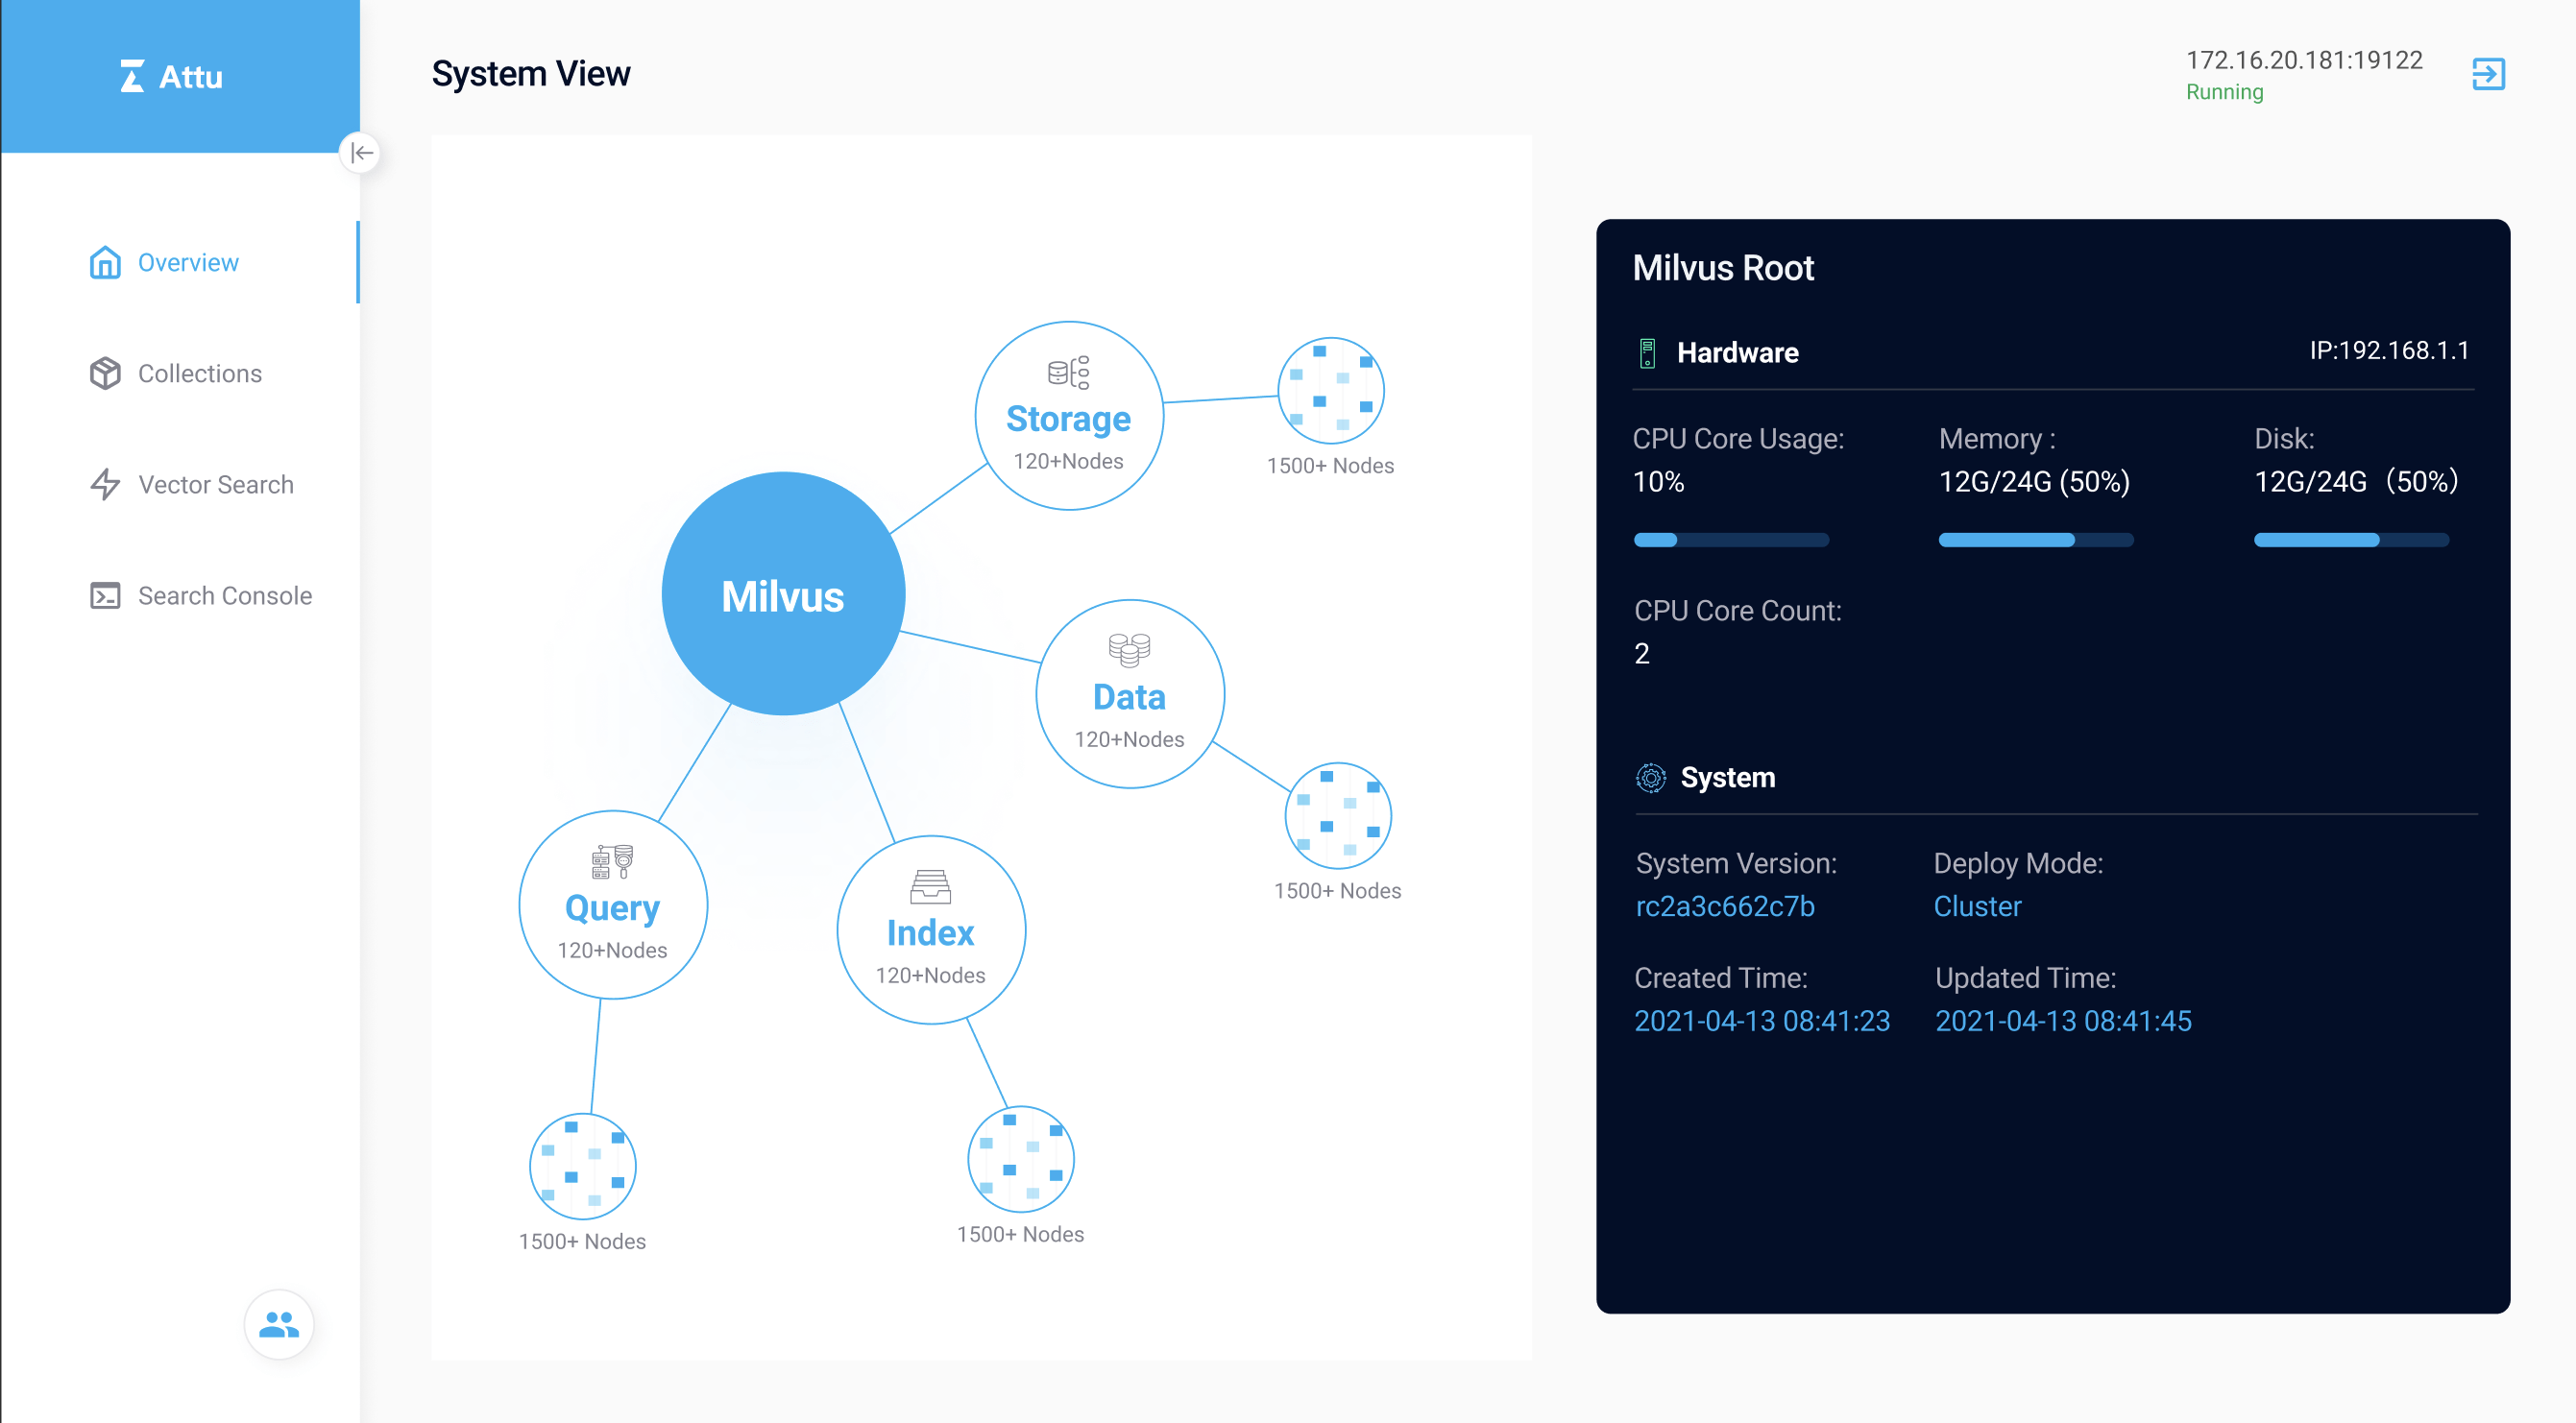Click the System View heading
This screenshot has width=2576, height=1423.
(x=531, y=73)
